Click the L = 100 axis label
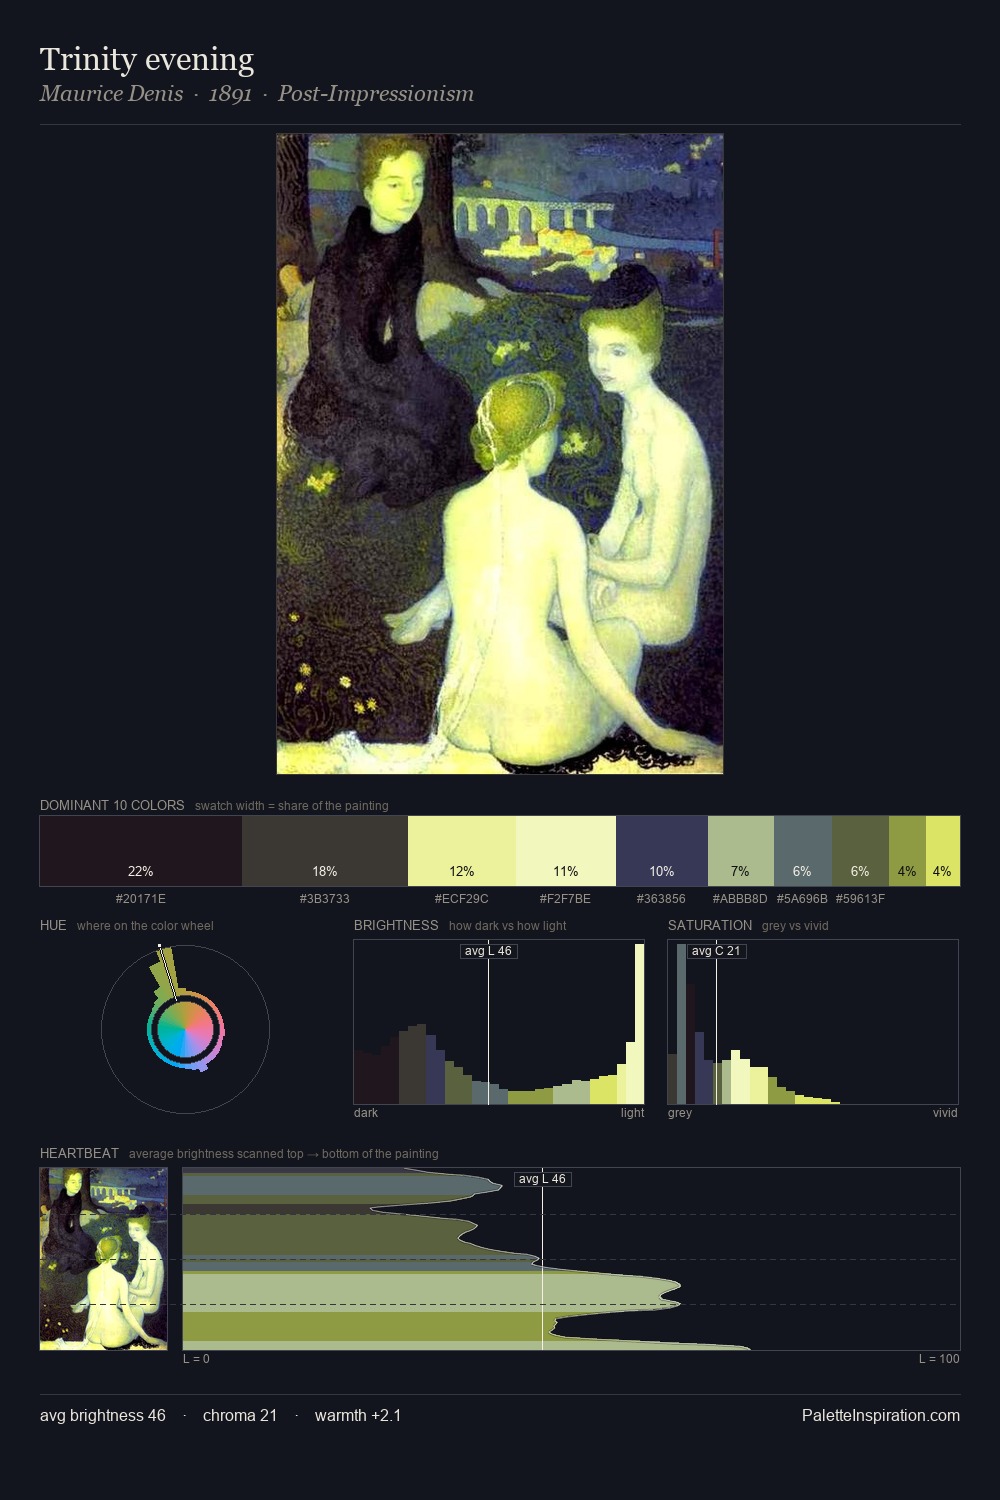This screenshot has width=1000, height=1500. coord(939,1359)
